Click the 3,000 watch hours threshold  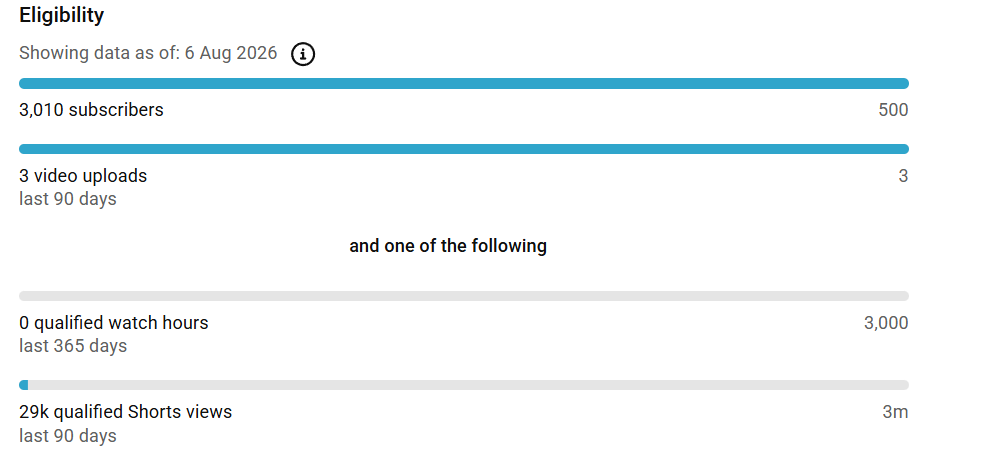pyautogui.click(x=886, y=323)
